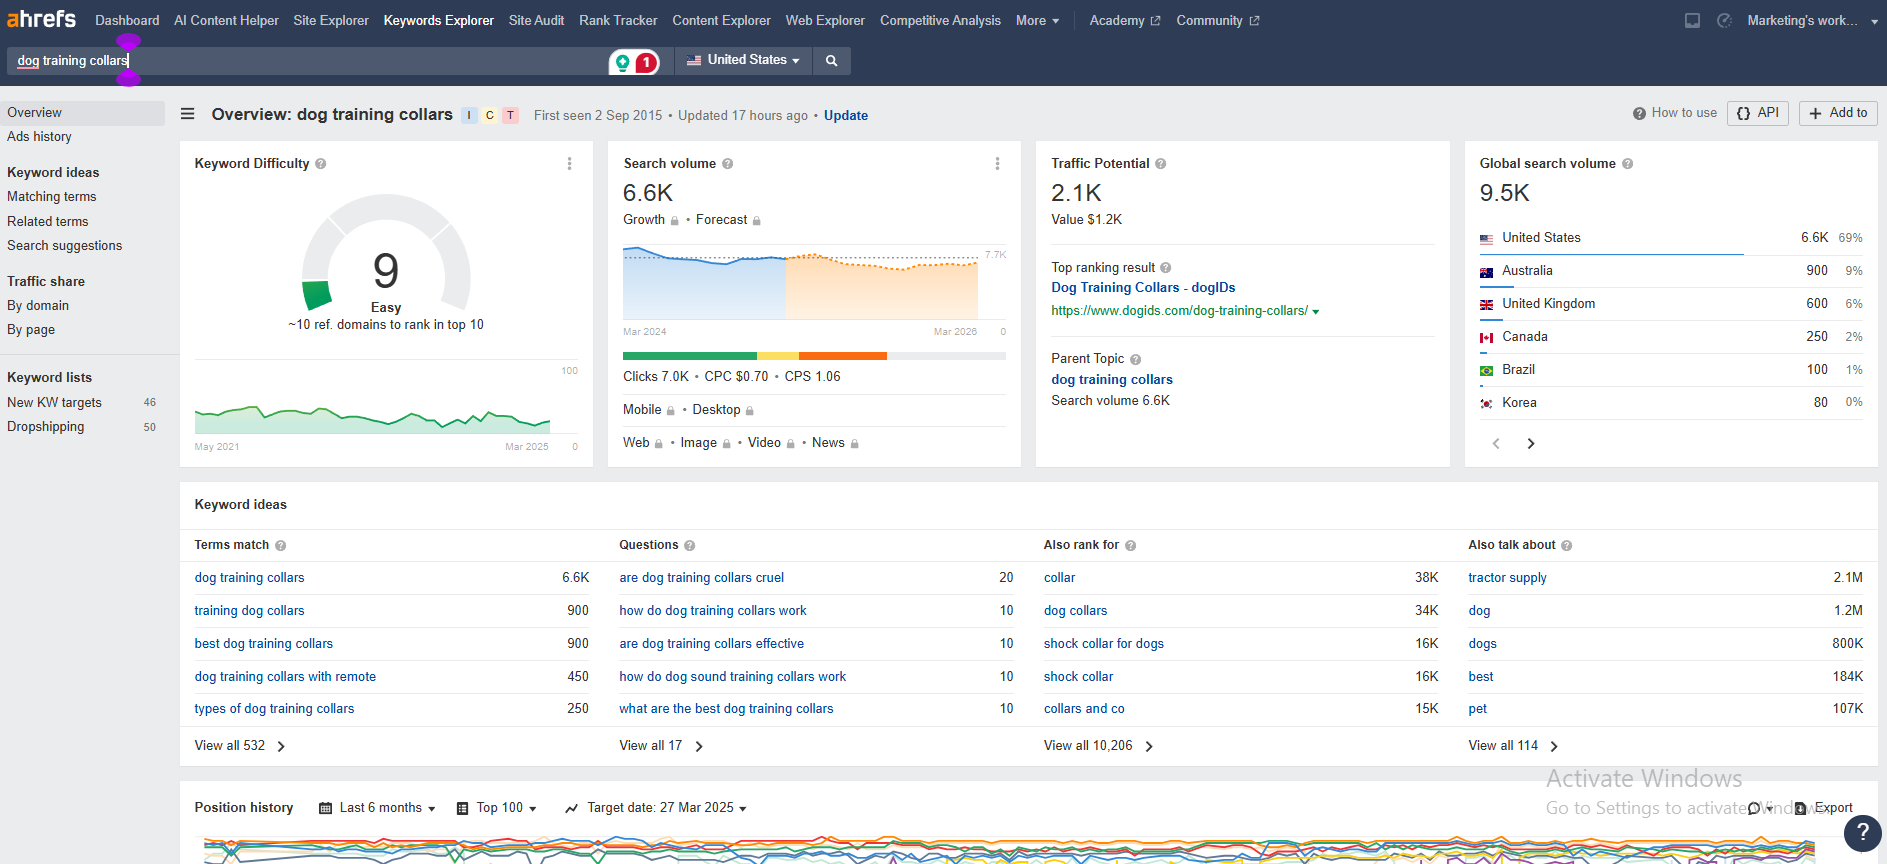Screen dimensions: 1887x864
Task: Click the green keyword badge in search bar
Action: (623, 63)
